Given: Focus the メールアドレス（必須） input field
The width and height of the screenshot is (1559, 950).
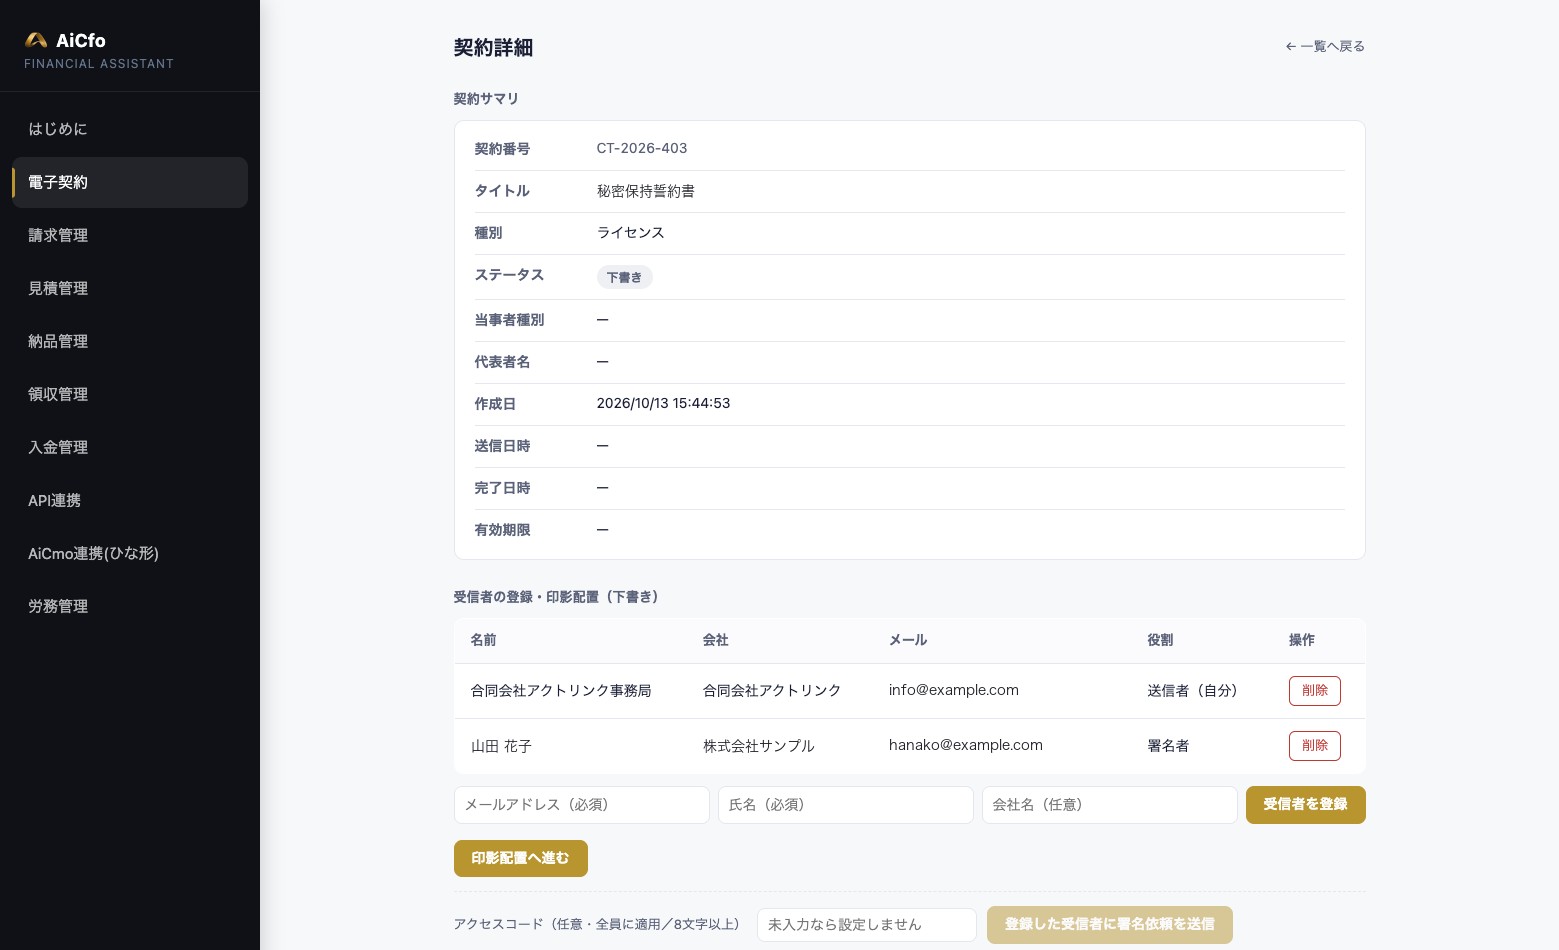Looking at the screenshot, I should pos(582,805).
